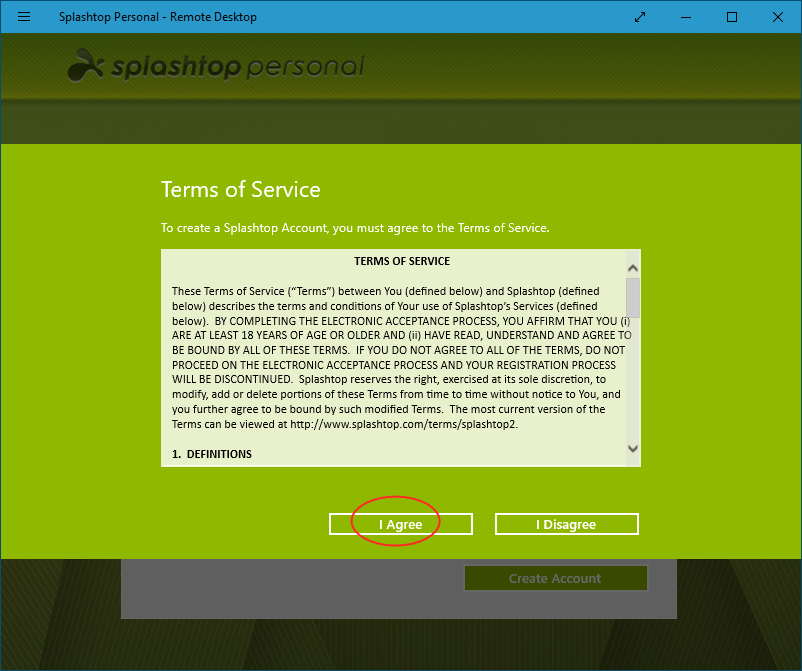Maximize the Splashtop Personal window
Image resolution: width=802 pixels, height=671 pixels.
click(732, 17)
